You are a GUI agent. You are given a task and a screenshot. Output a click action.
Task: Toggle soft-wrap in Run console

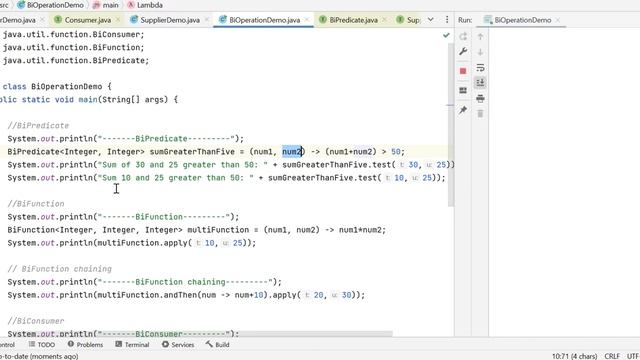pos(480,67)
